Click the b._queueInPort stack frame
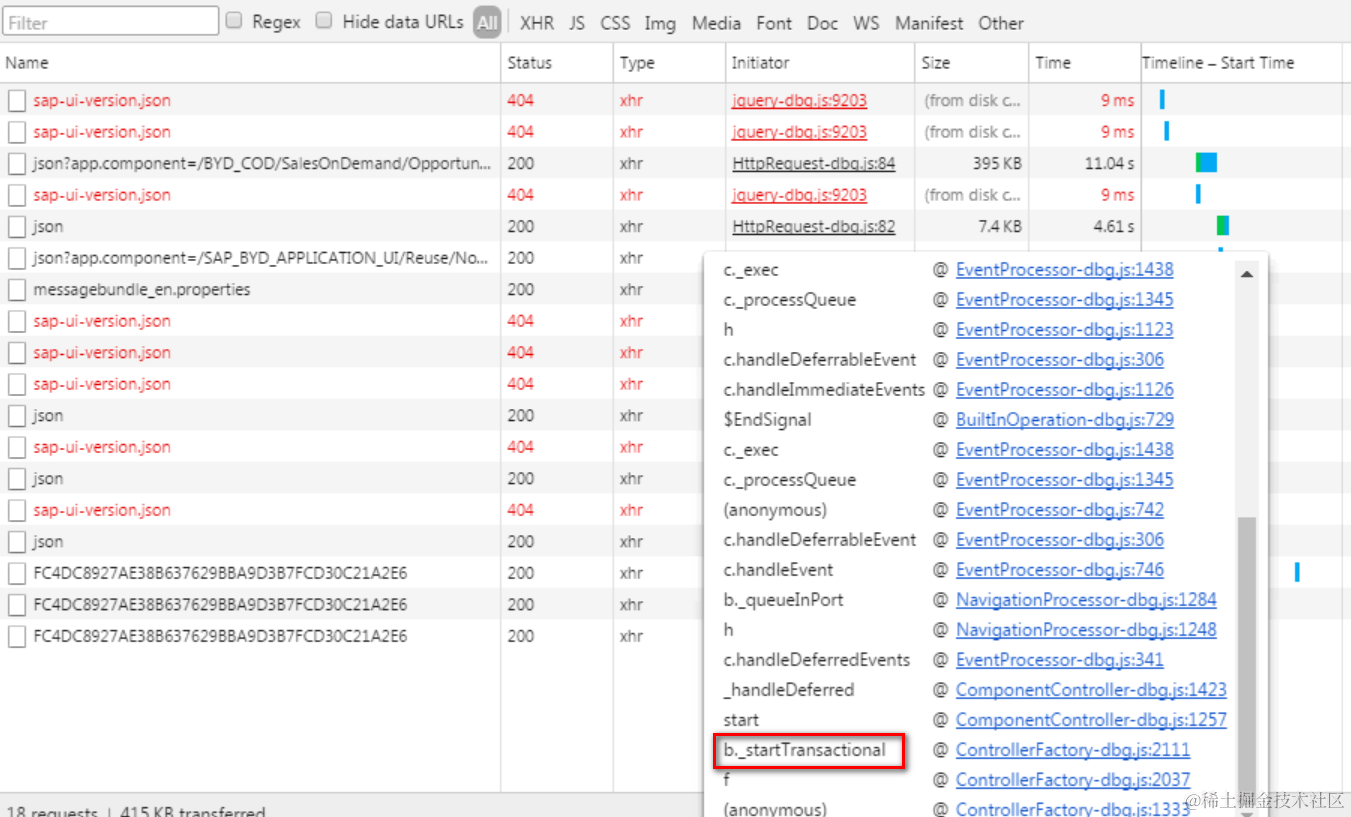Screen dimensions: 1351x817 point(783,599)
